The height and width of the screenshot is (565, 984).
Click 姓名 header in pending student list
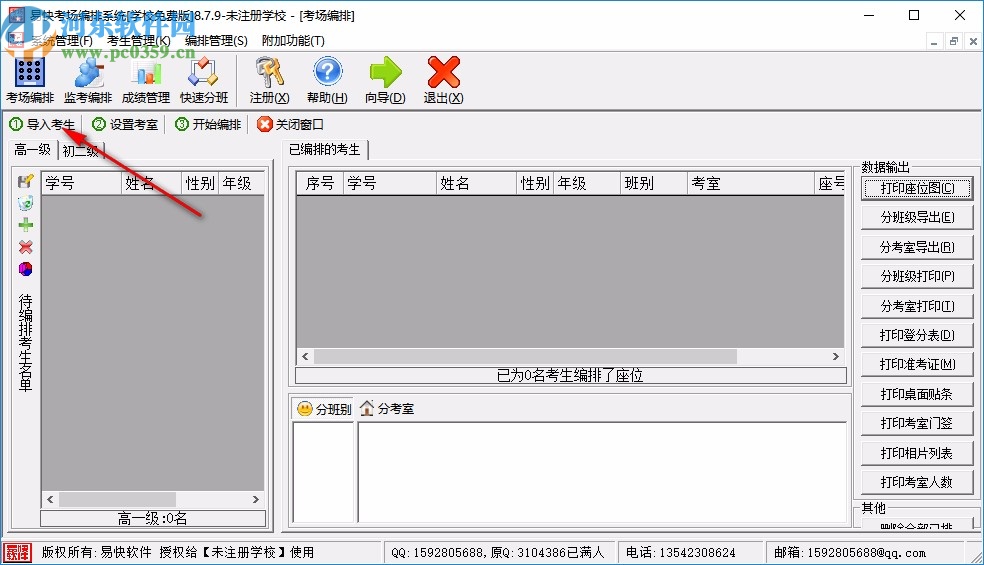[x=151, y=183]
